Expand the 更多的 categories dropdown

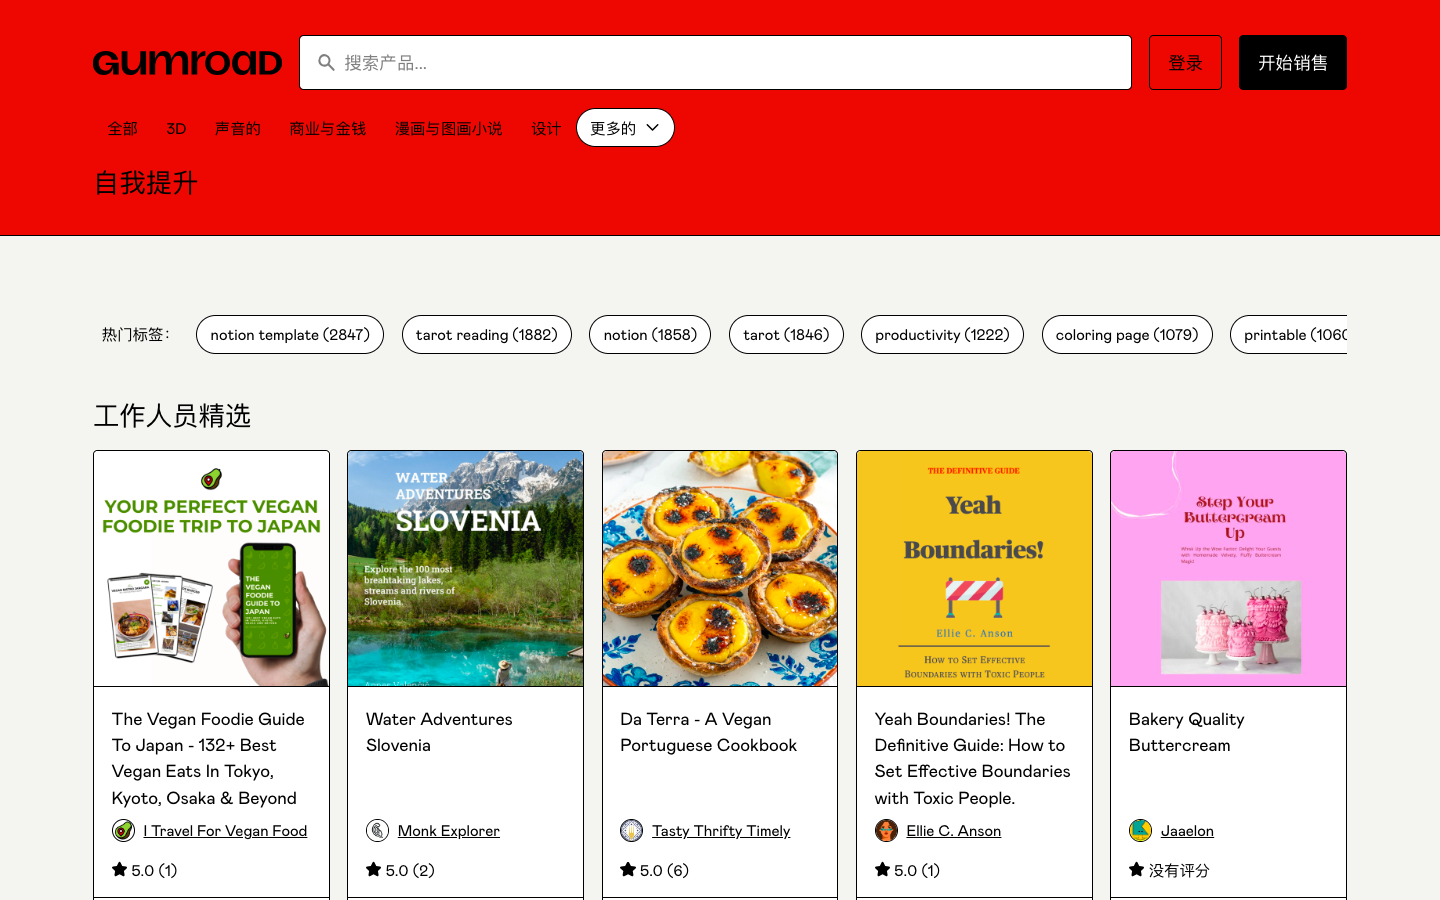[625, 128]
